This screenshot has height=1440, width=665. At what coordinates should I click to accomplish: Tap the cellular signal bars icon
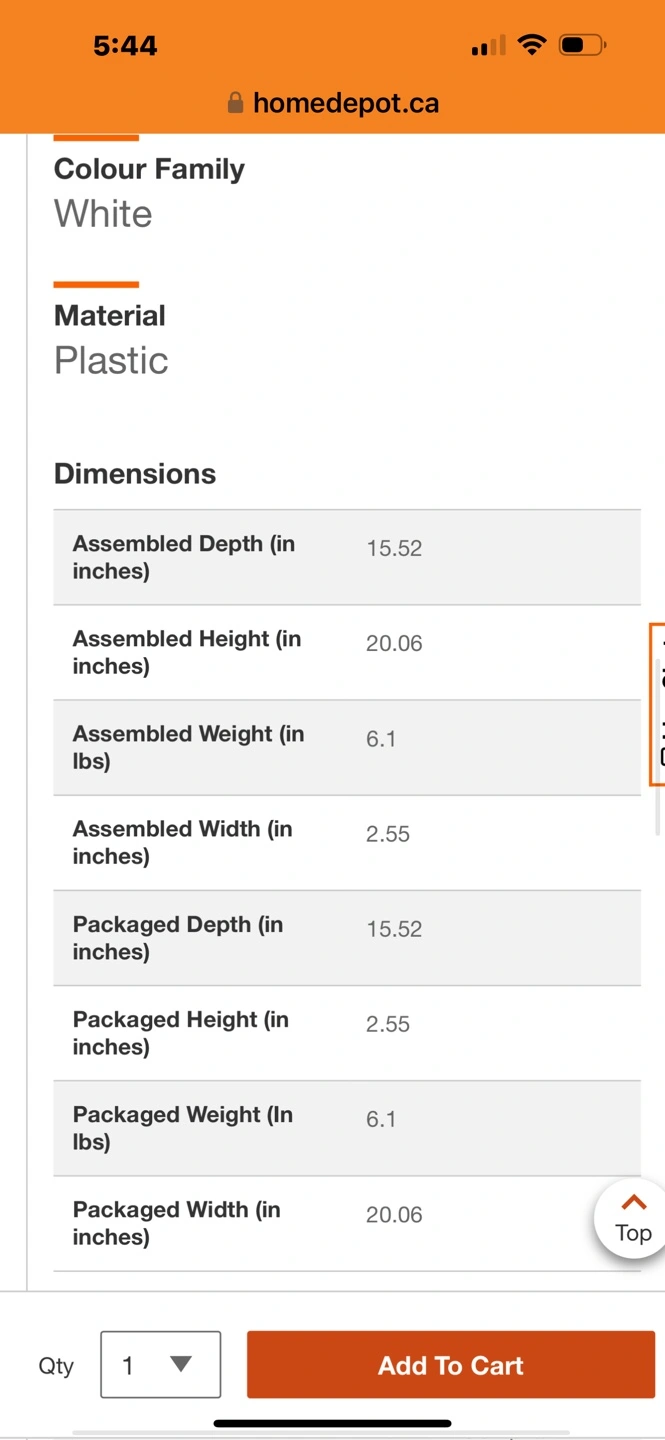[x=488, y=46]
